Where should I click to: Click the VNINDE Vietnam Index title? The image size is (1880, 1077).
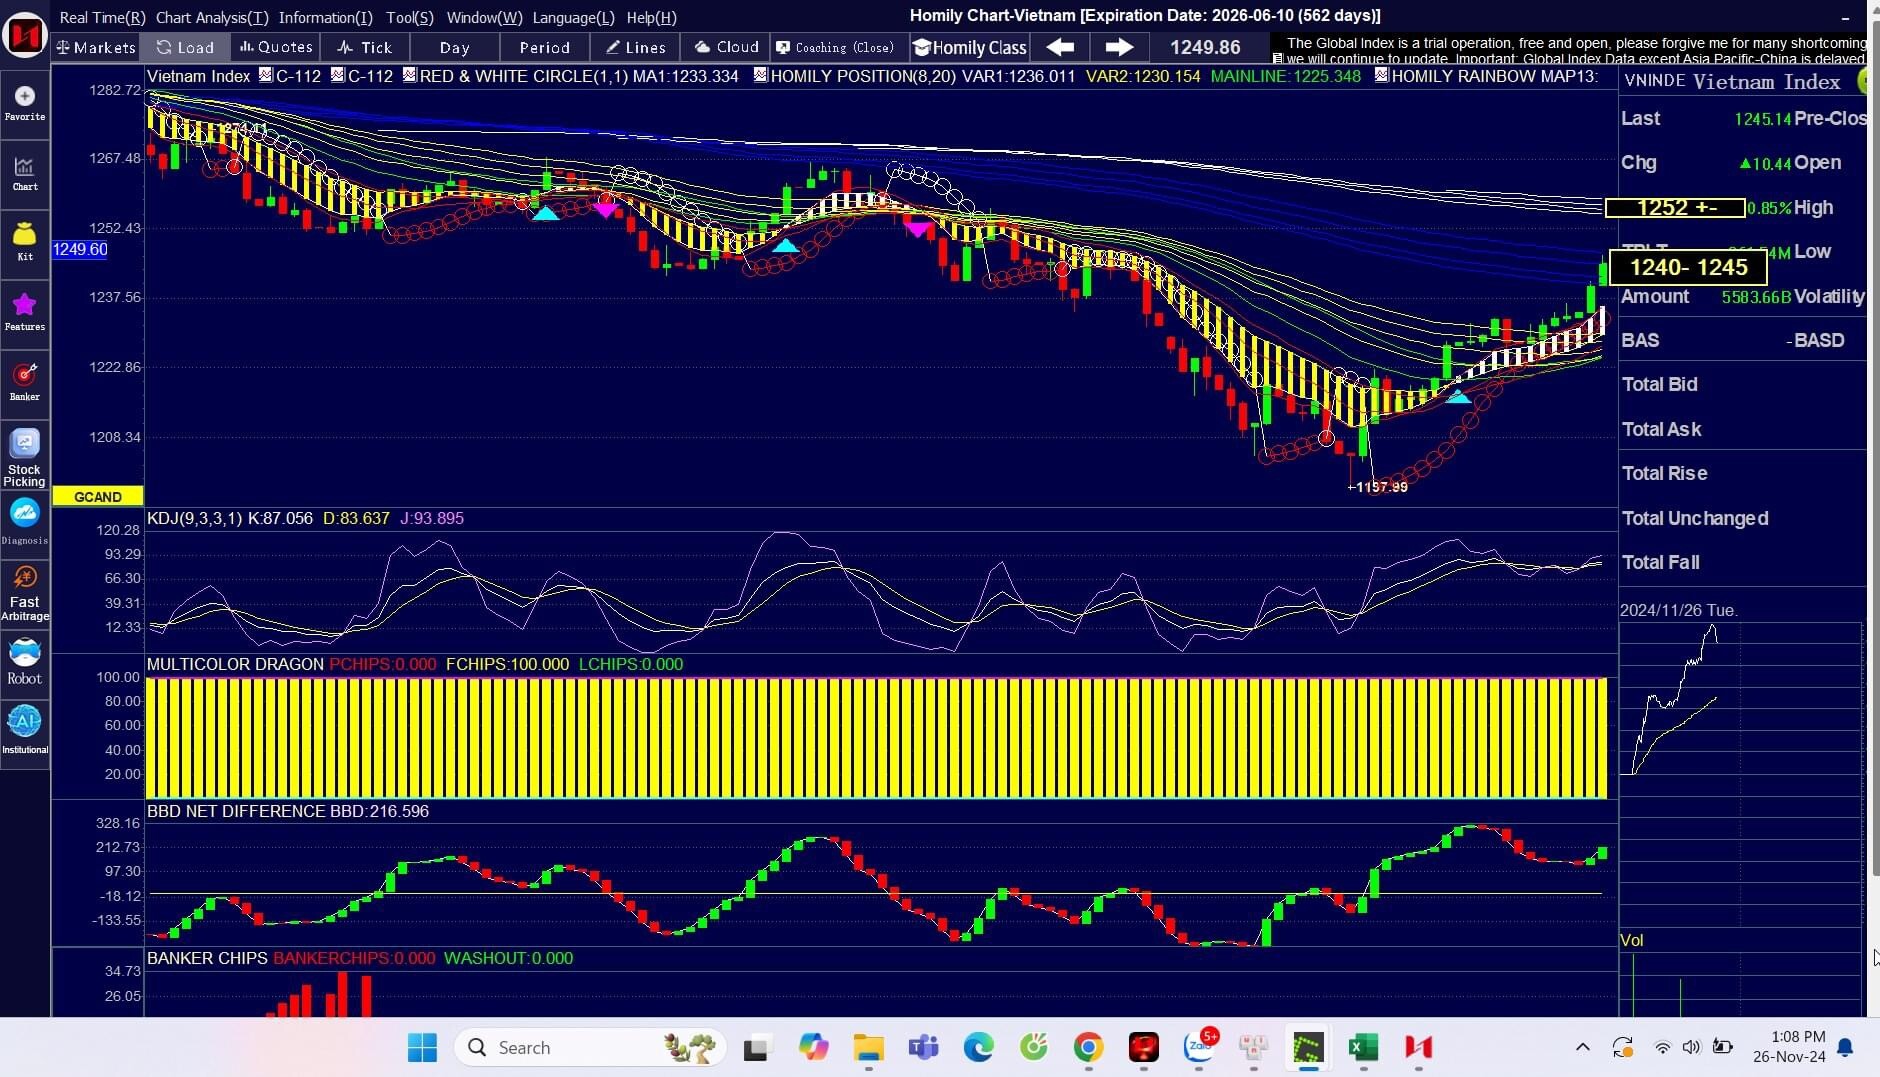point(1732,81)
